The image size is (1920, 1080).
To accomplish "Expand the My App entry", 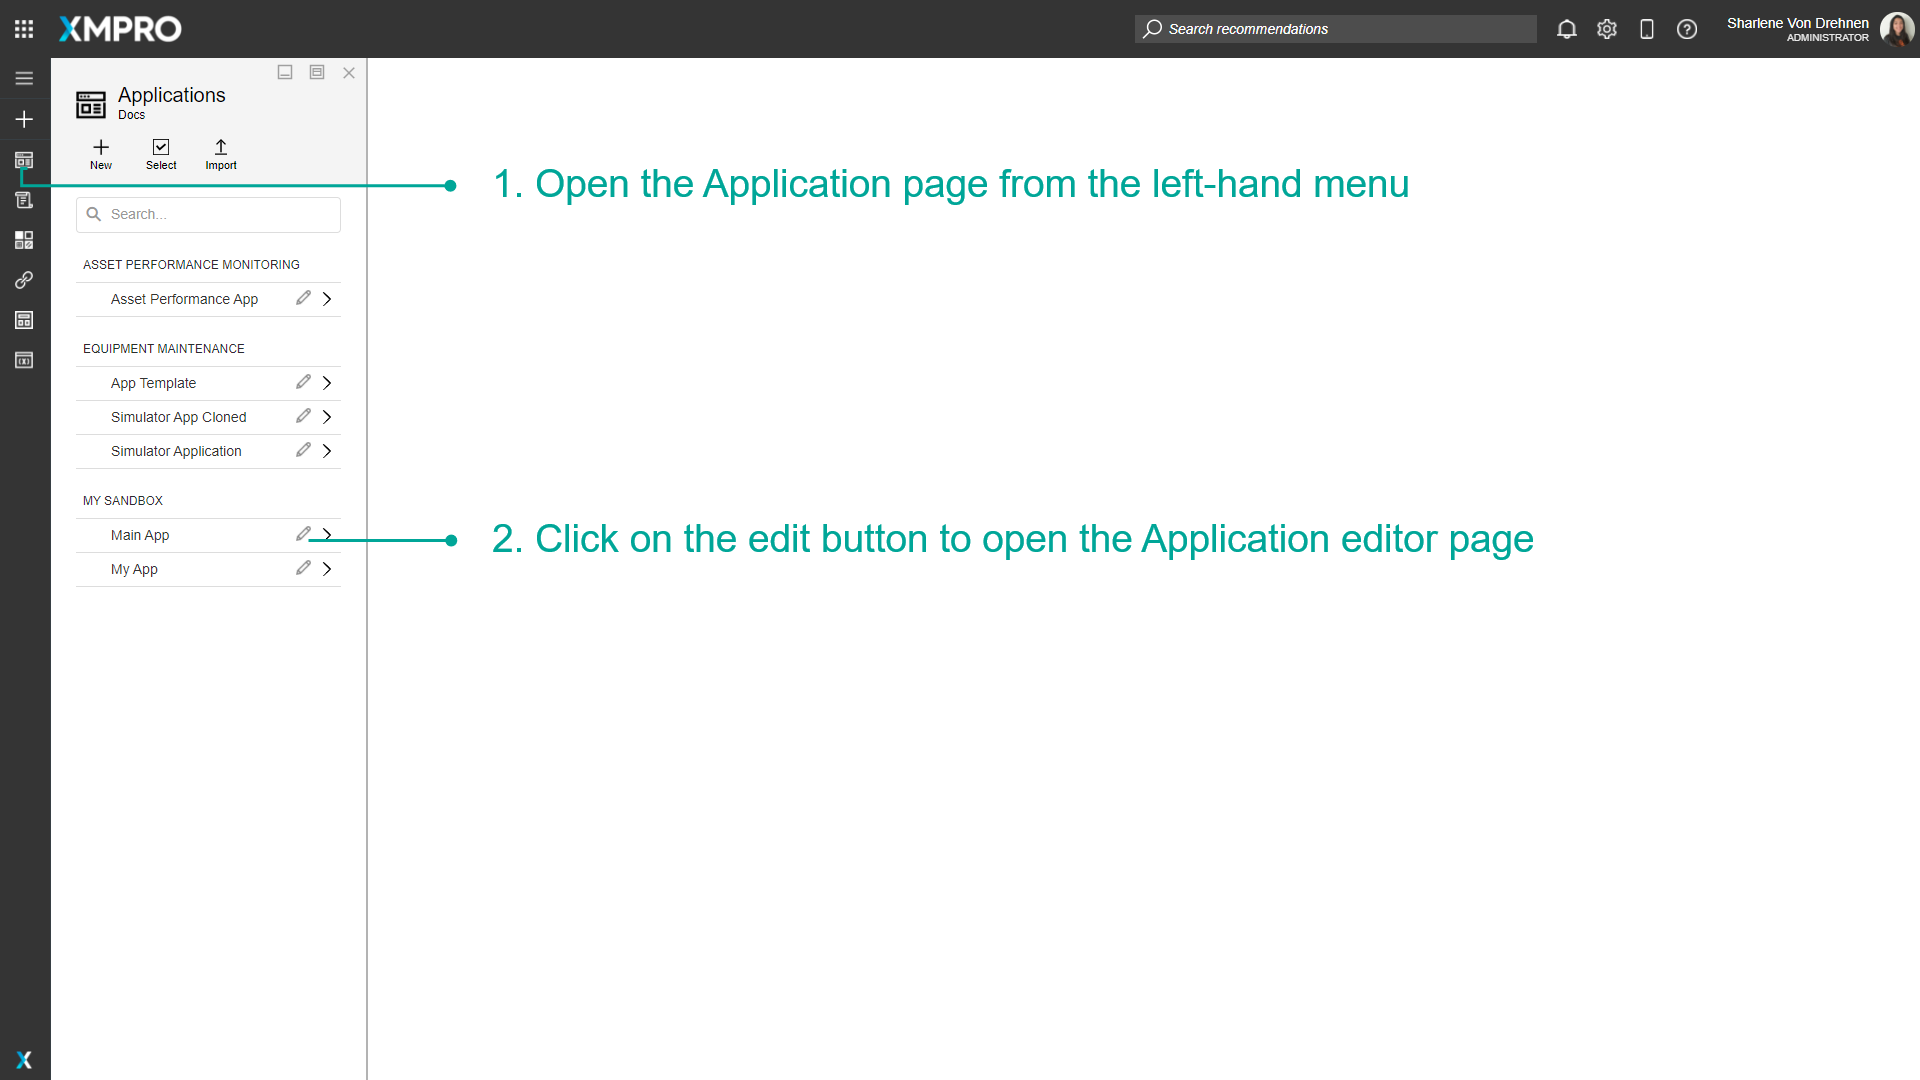I will [x=326, y=568].
